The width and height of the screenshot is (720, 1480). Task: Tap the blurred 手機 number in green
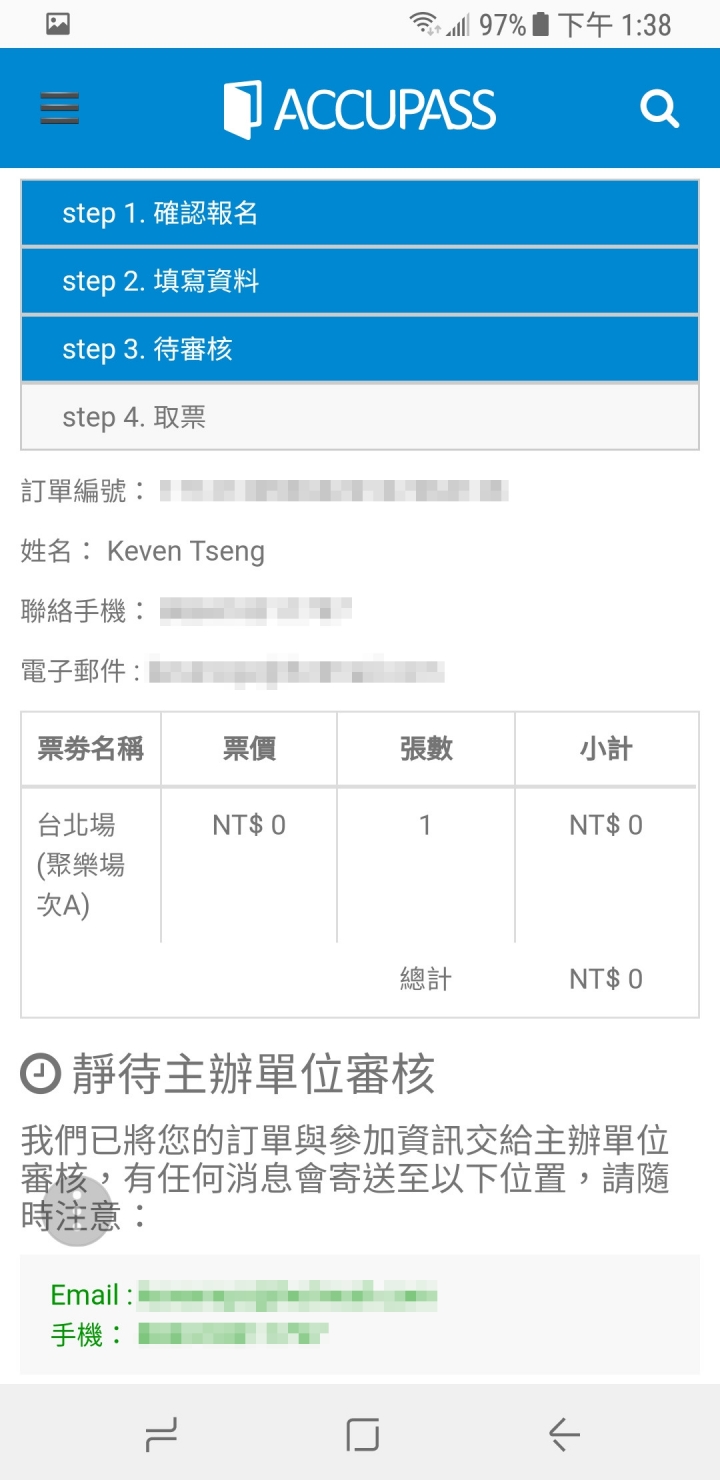(234, 1334)
